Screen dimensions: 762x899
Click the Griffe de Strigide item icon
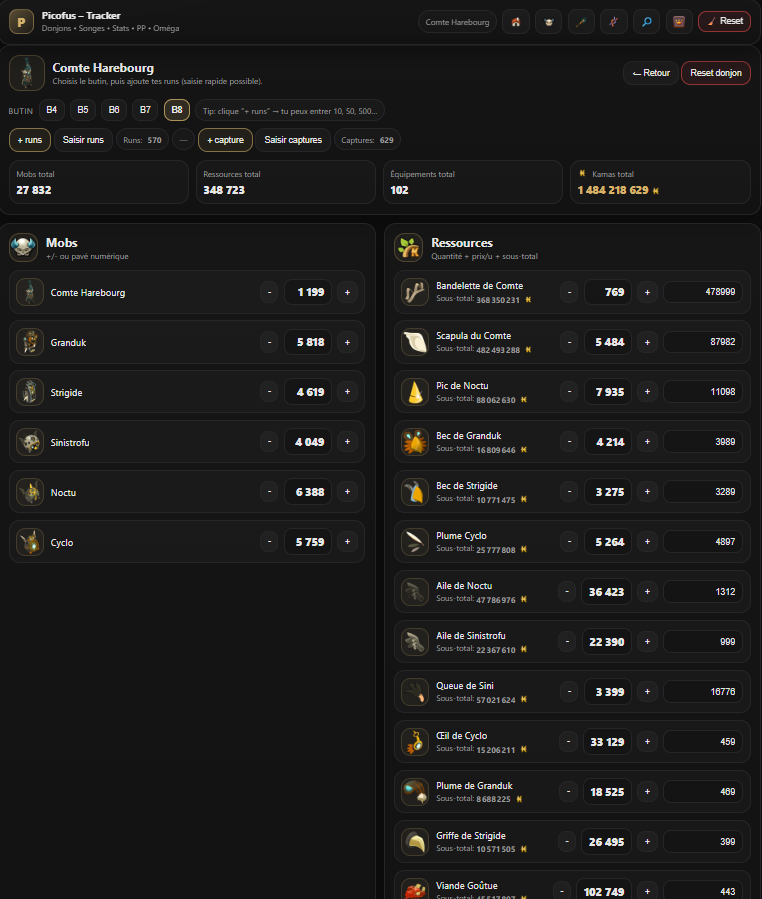pyautogui.click(x=415, y=842)
